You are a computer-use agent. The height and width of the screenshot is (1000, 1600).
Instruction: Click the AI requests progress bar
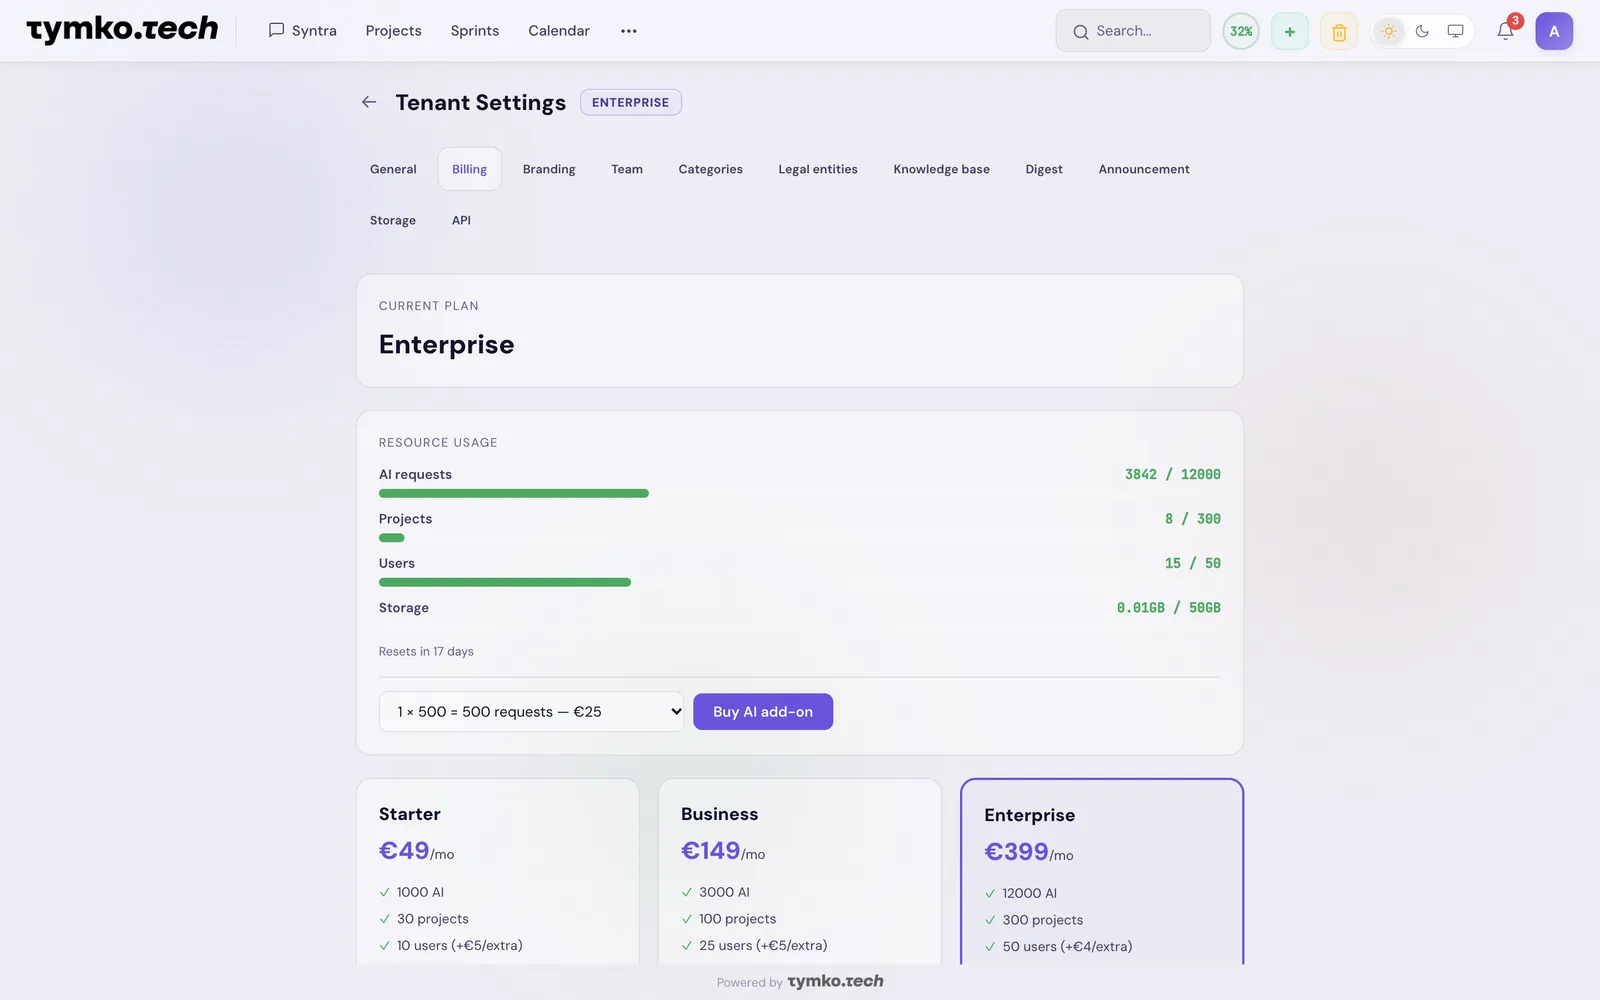(799, 493)
